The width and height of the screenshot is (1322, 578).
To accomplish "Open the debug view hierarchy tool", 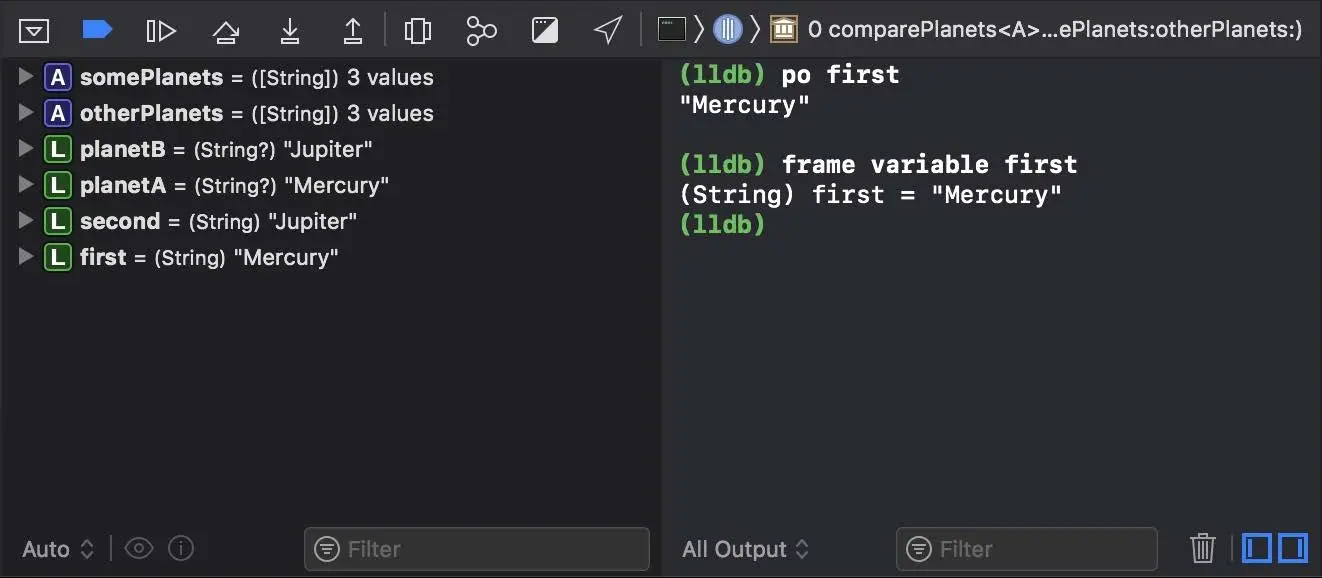I will 418,31.
